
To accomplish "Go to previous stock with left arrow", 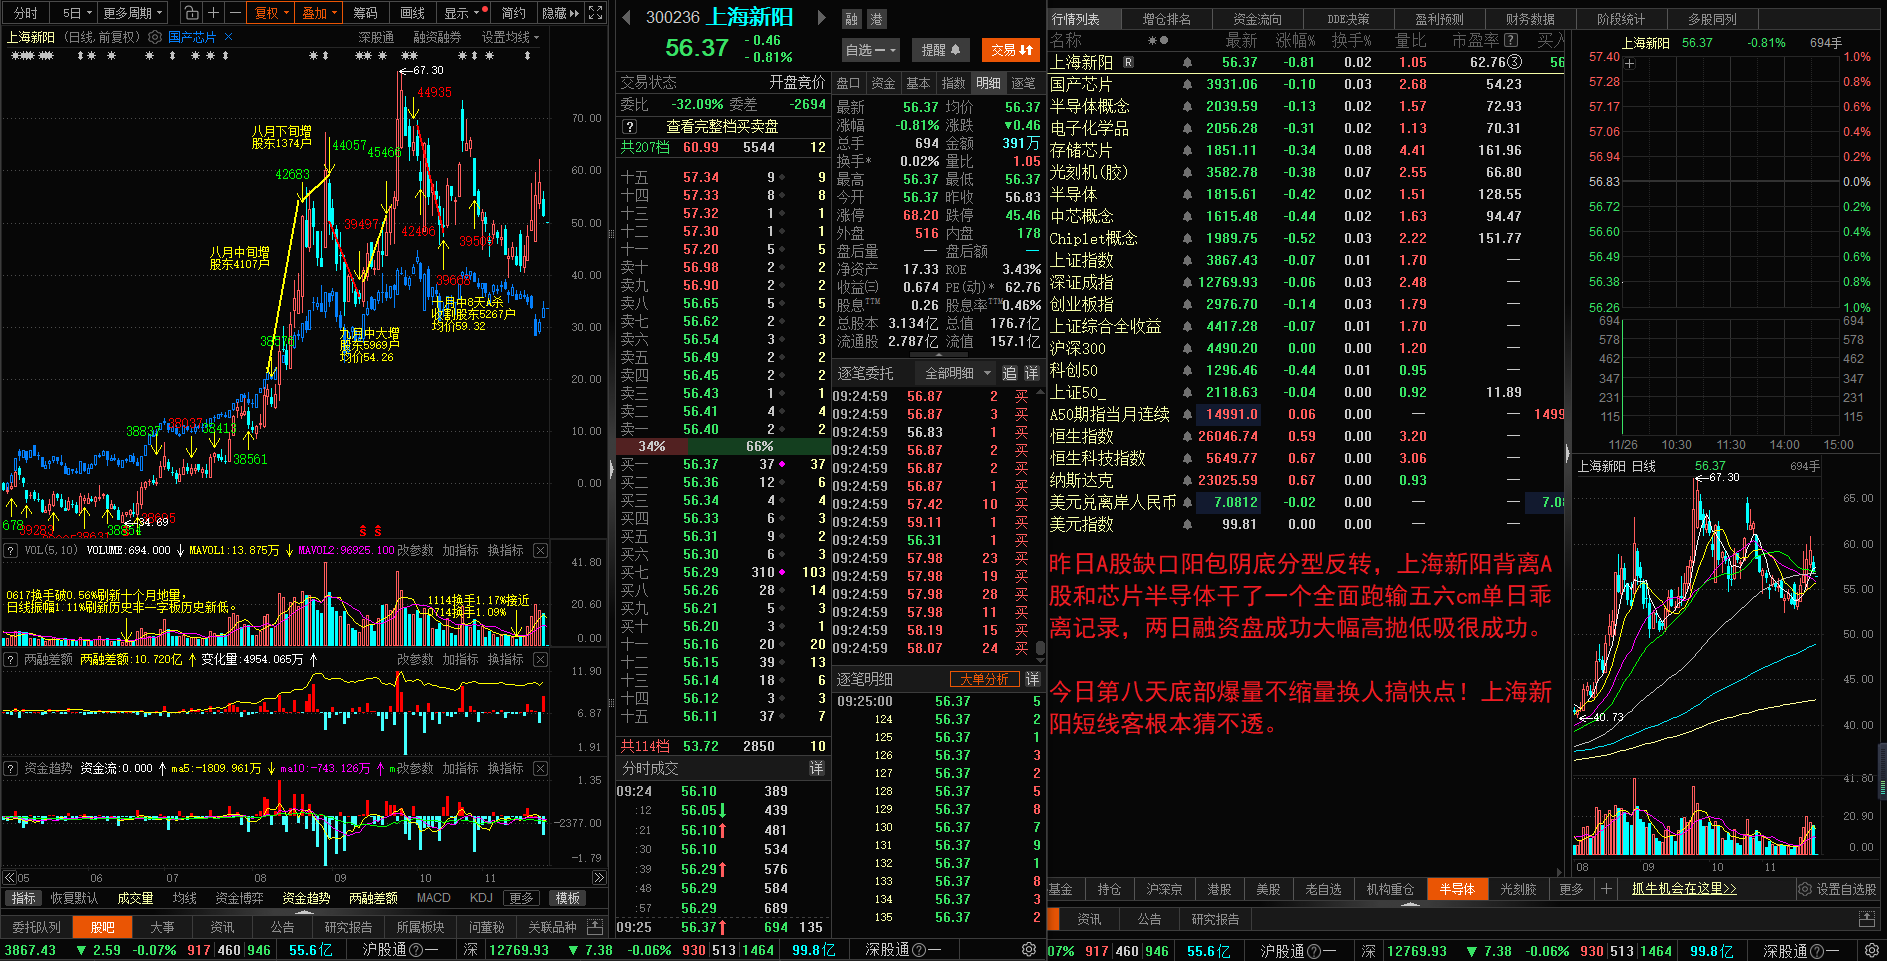I will [627, 17].
